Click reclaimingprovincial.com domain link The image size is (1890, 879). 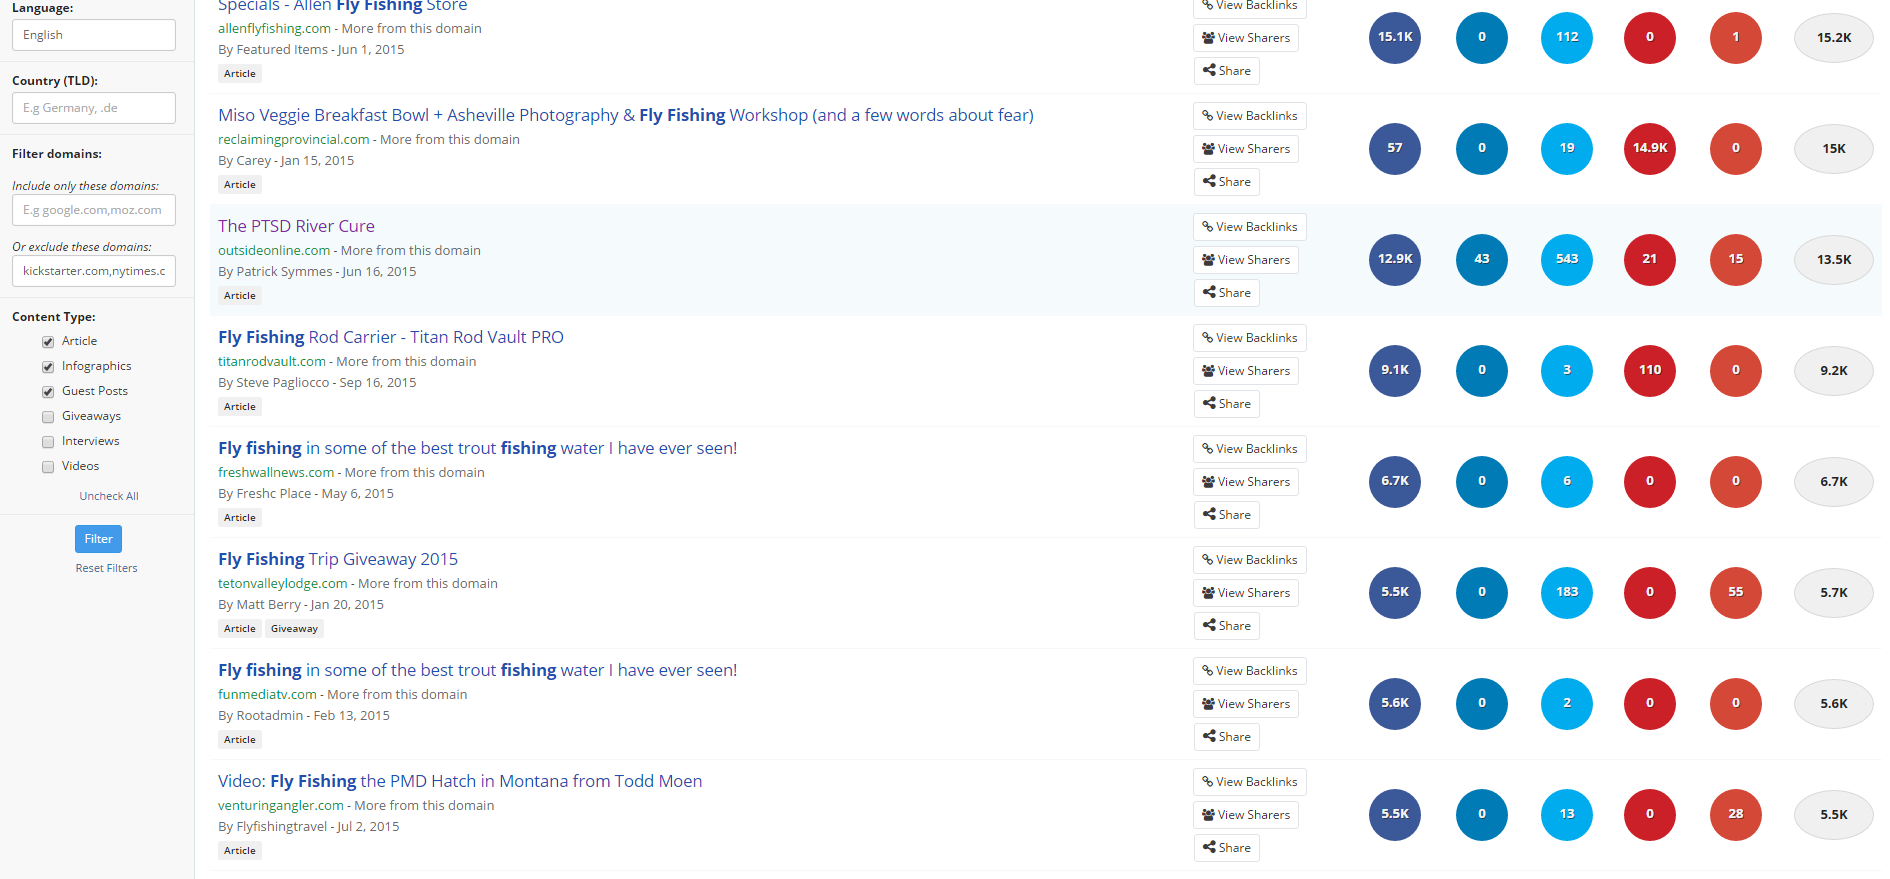coord(294,140)
